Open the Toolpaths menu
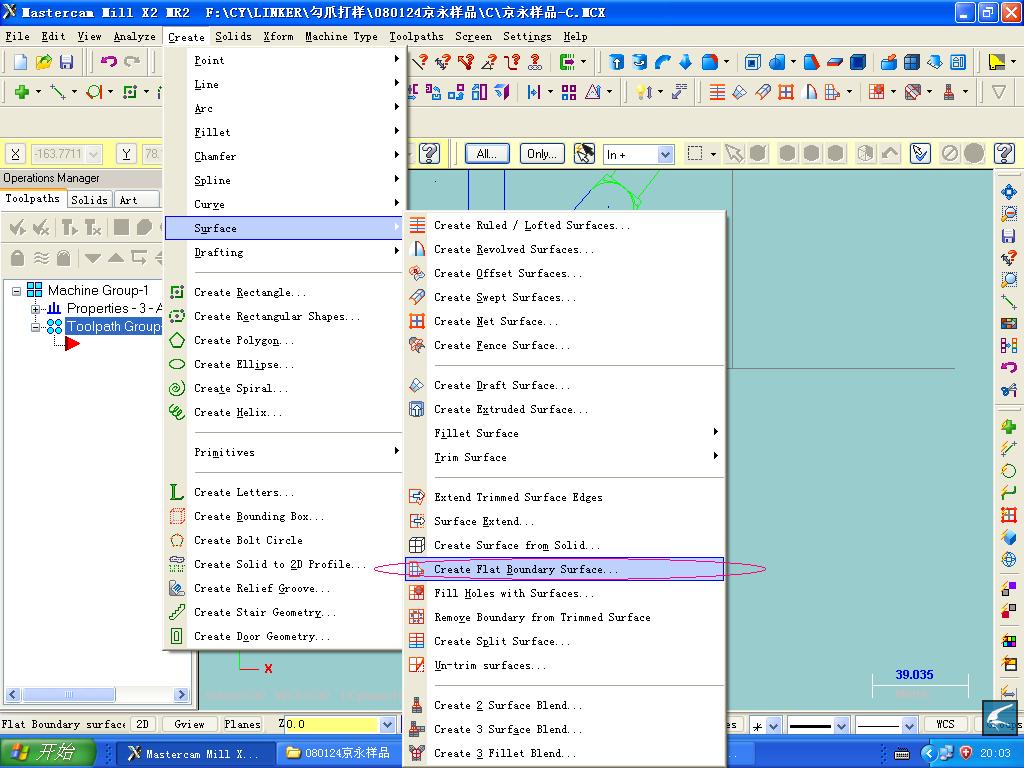 click(416, 37)
